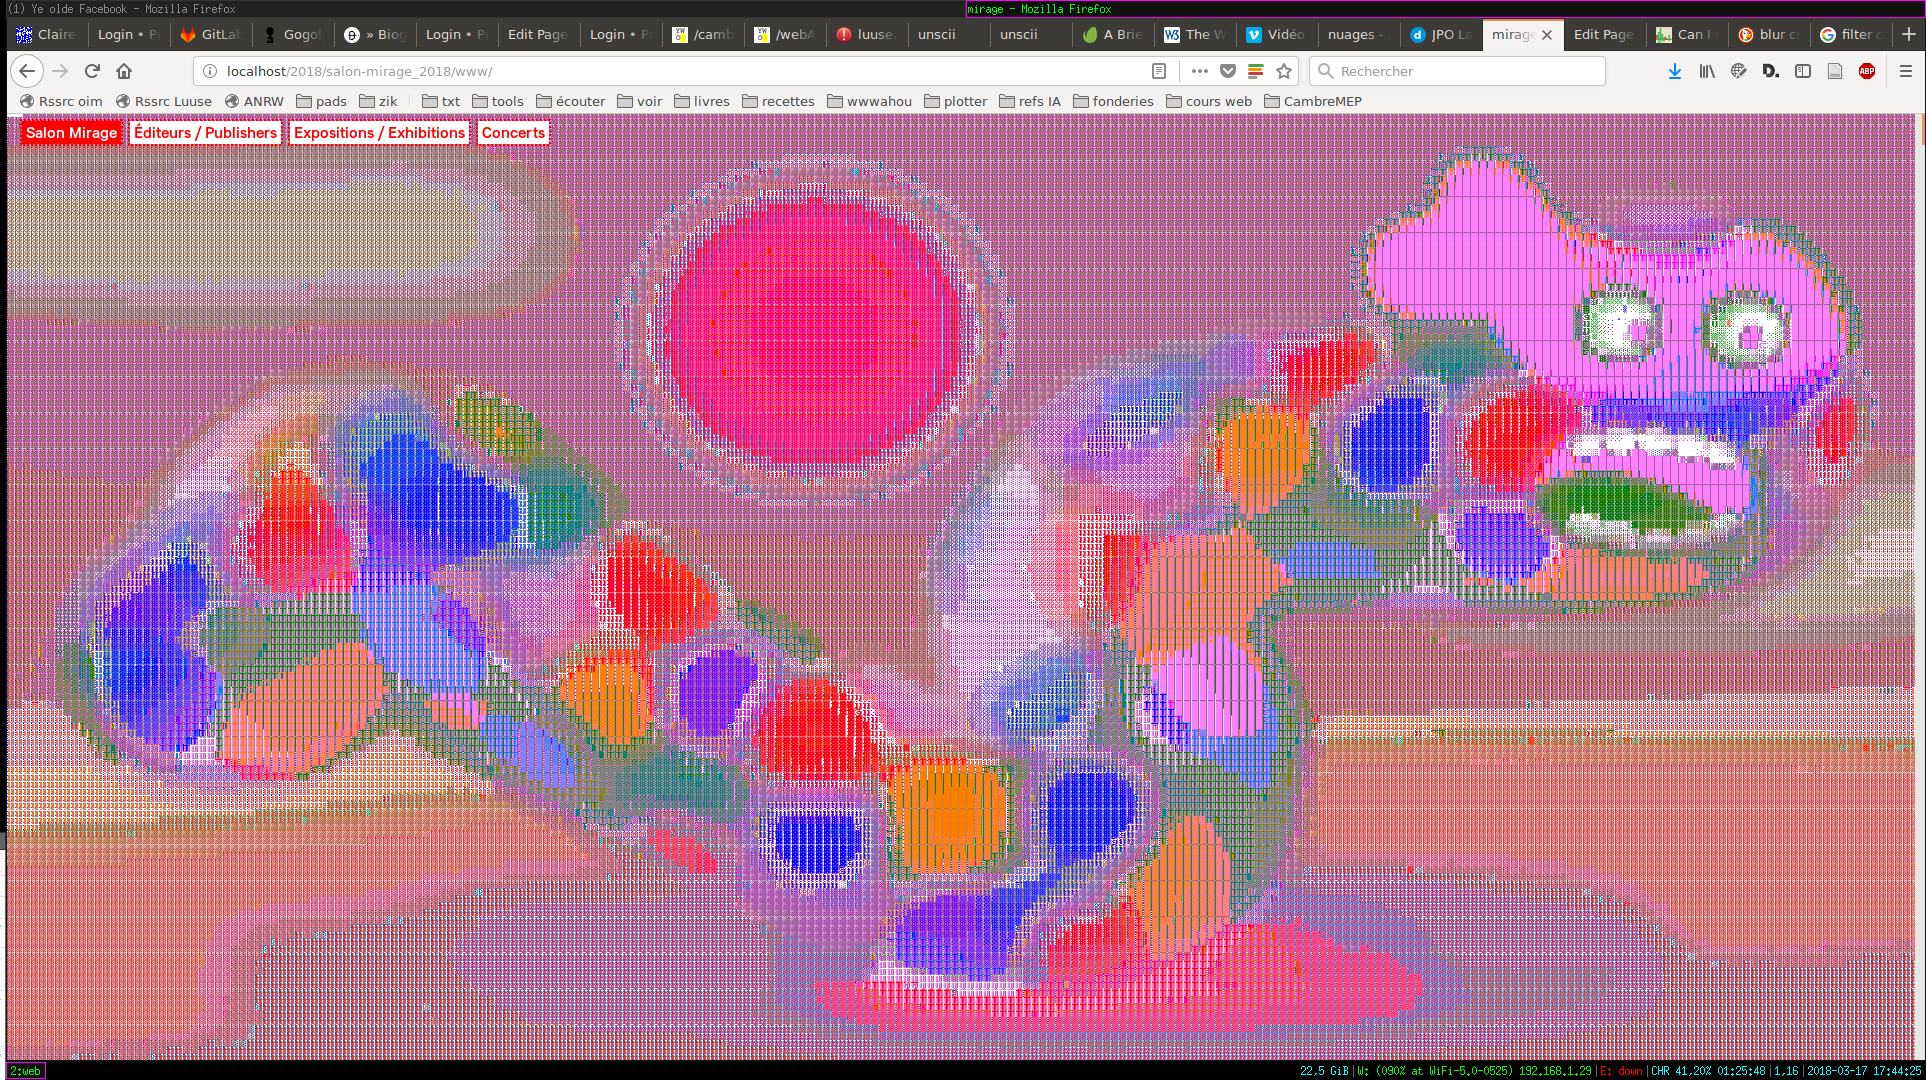Open the Firefox hamburger menu
This screenshot has width=1926, height=1080.
[1905, 71]
